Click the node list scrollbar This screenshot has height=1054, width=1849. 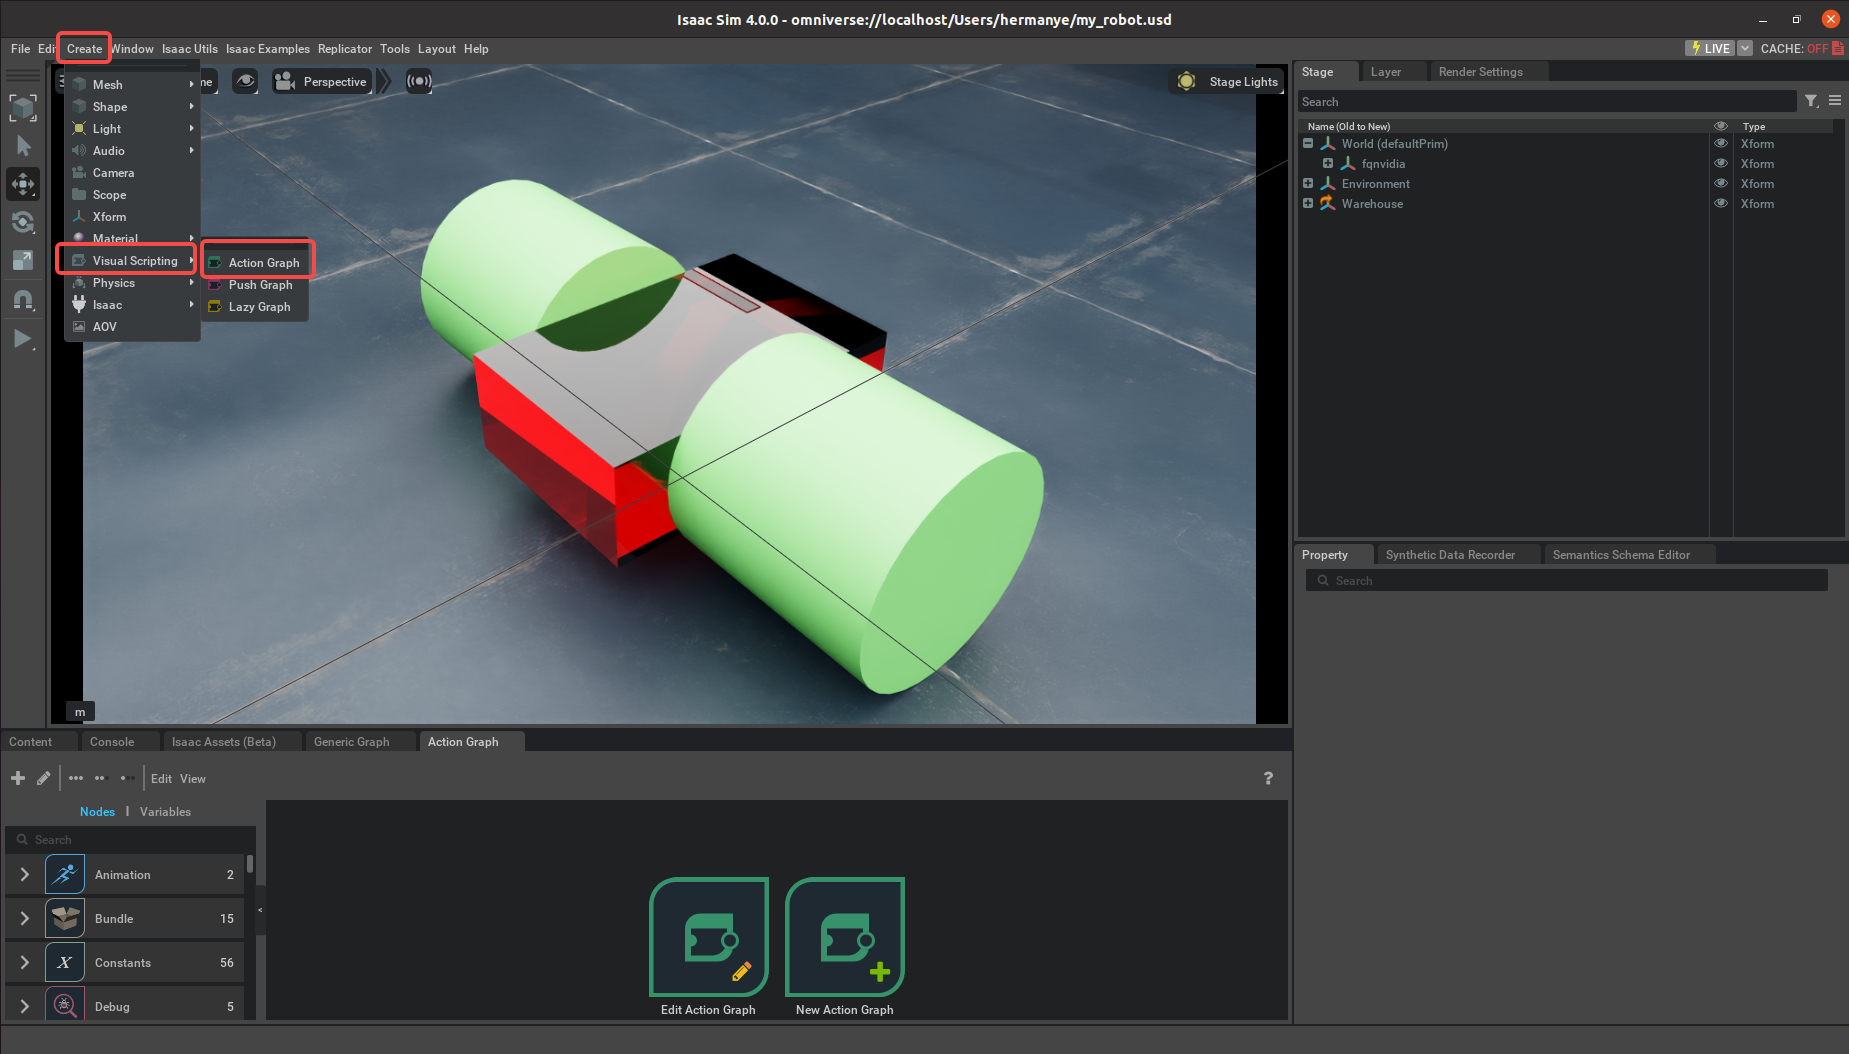point(250,863)
